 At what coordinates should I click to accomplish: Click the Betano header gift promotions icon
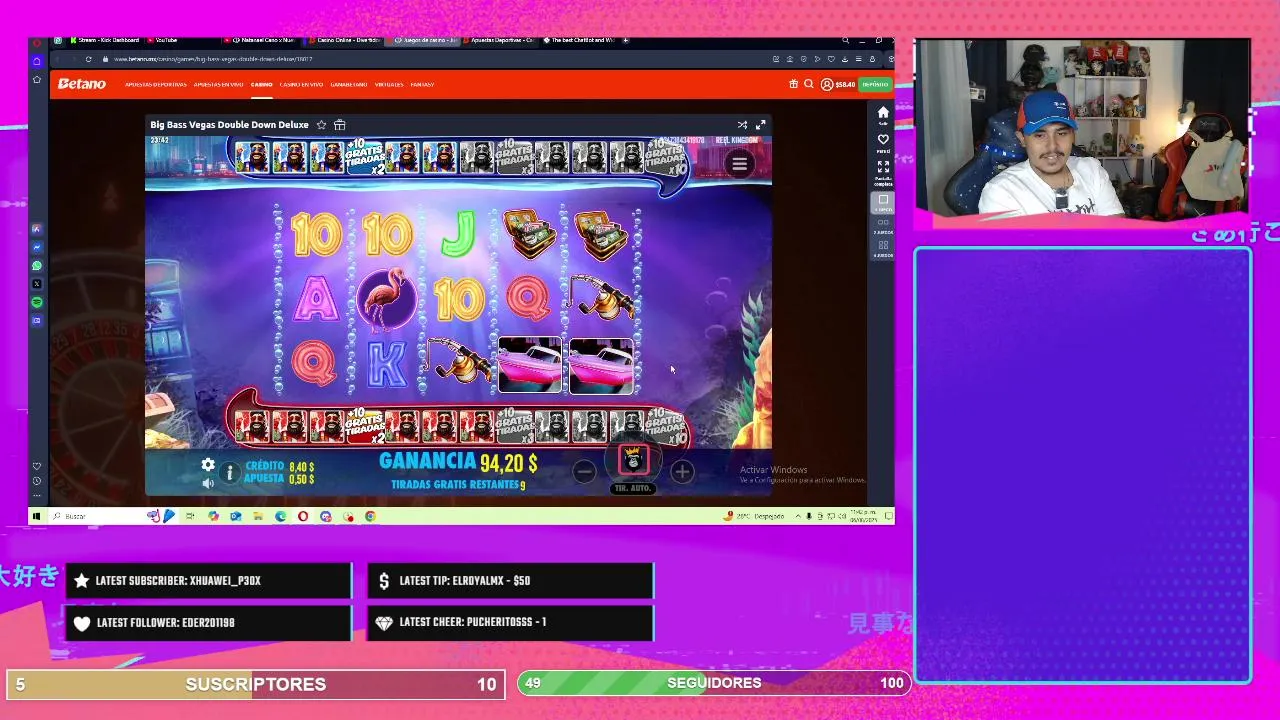793,84
